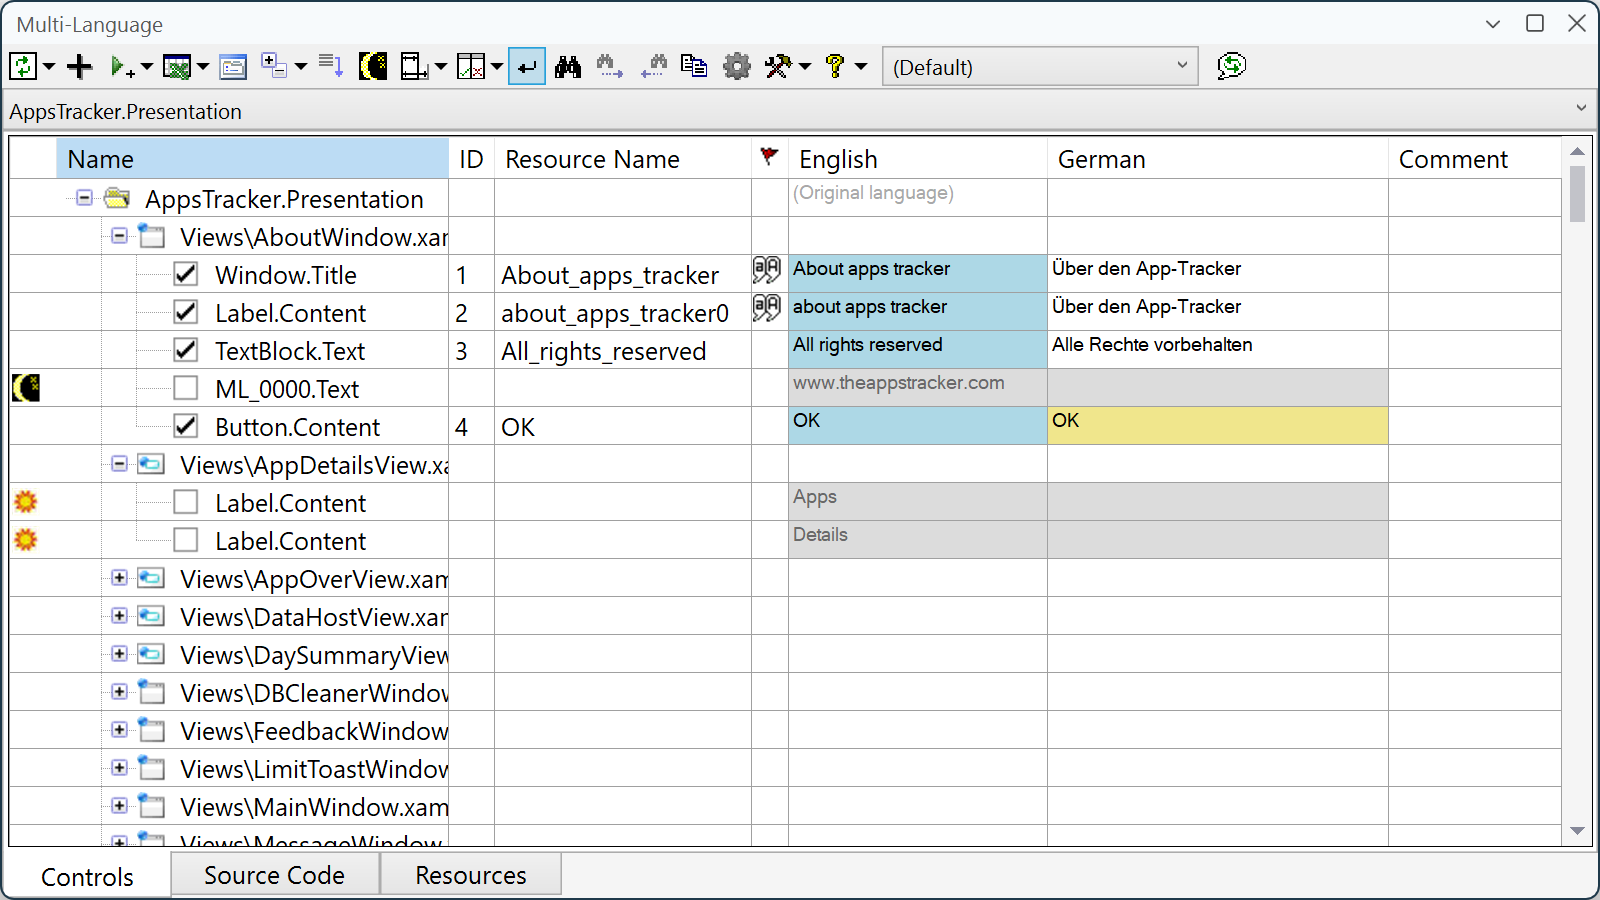Click the translation memory icon in about_apps_tracker0 row

(x=767, y=308)
